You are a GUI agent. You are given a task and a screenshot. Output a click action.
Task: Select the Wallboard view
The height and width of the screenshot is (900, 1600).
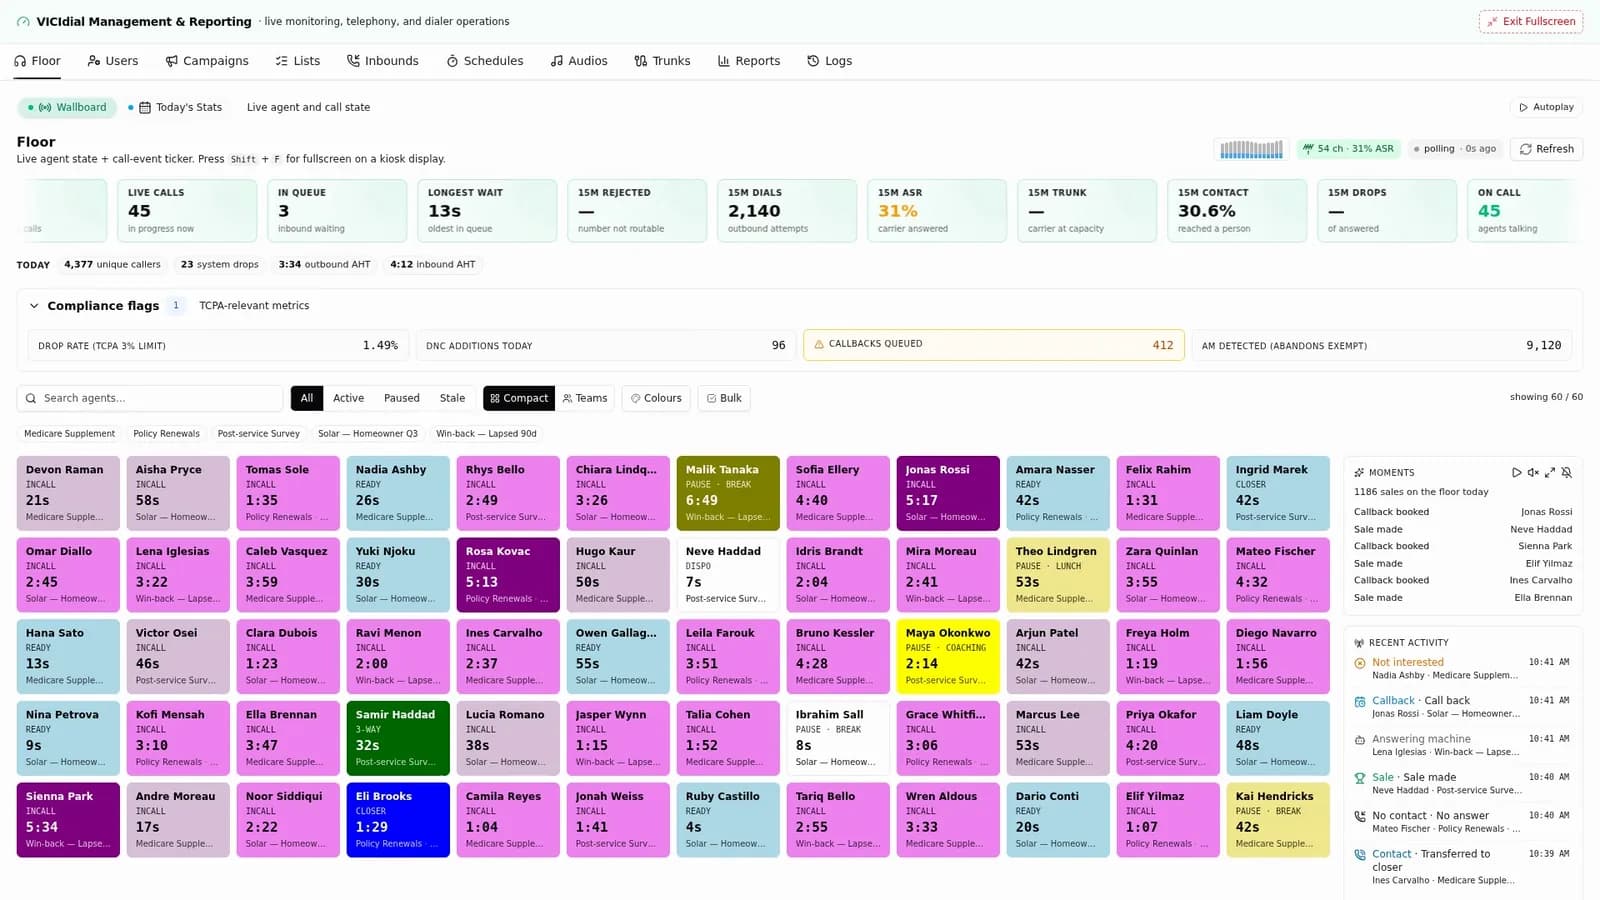click(x=67, y=107)
